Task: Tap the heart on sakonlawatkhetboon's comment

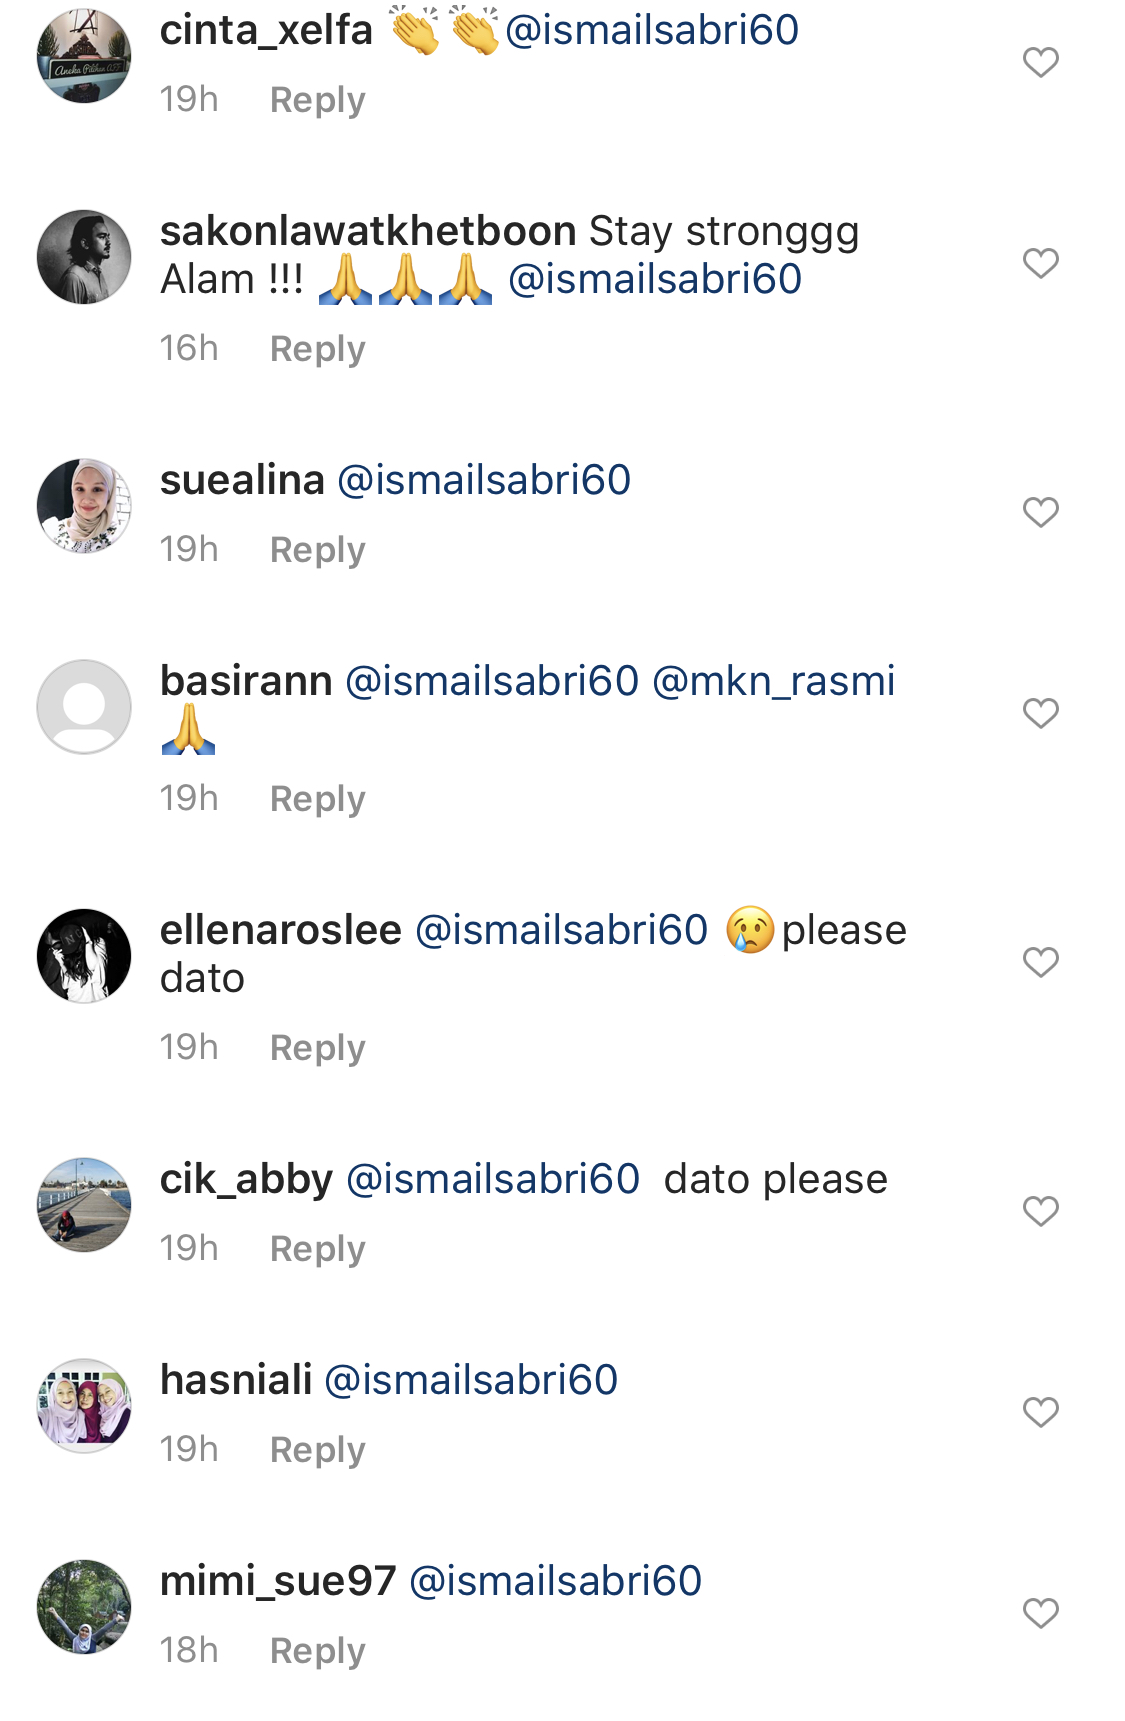Action: 1040,263
